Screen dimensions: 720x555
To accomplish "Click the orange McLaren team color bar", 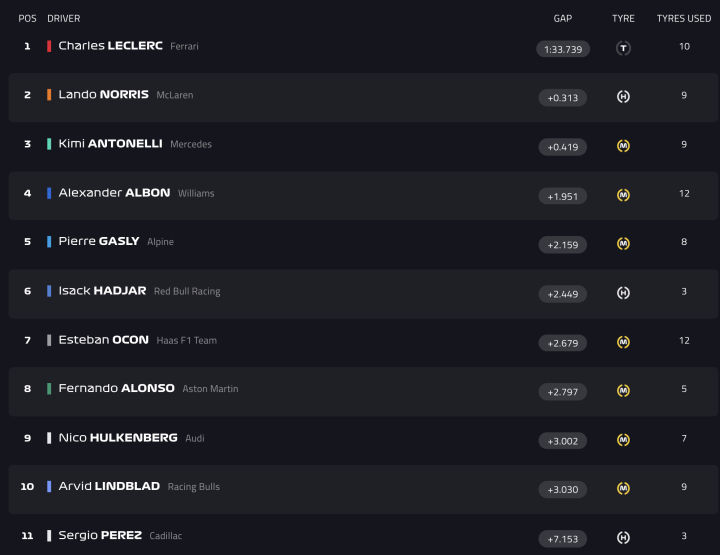I will 49,95.
